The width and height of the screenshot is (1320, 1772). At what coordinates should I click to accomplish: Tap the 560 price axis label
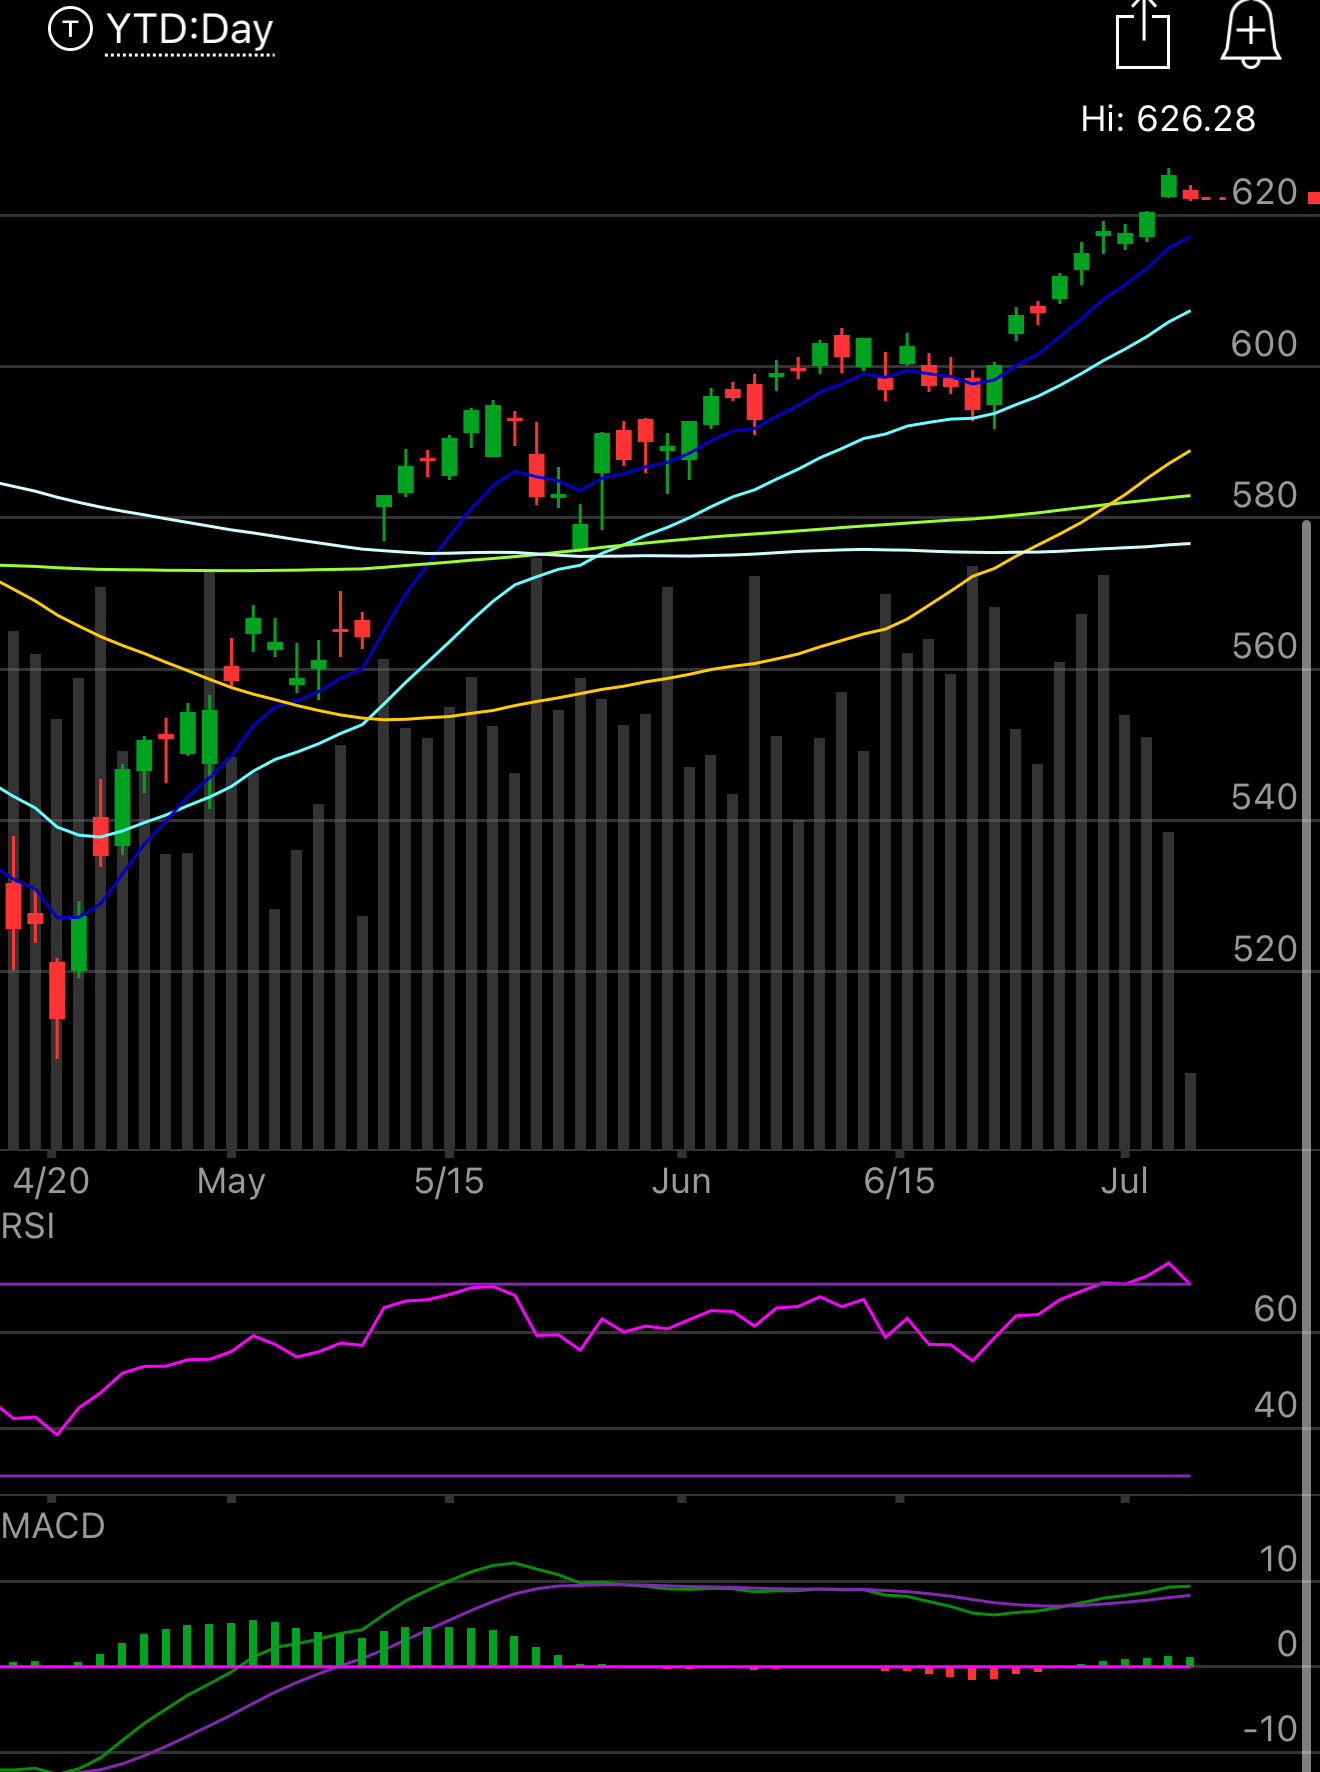pyautogui.click(x=1264, y=646)
